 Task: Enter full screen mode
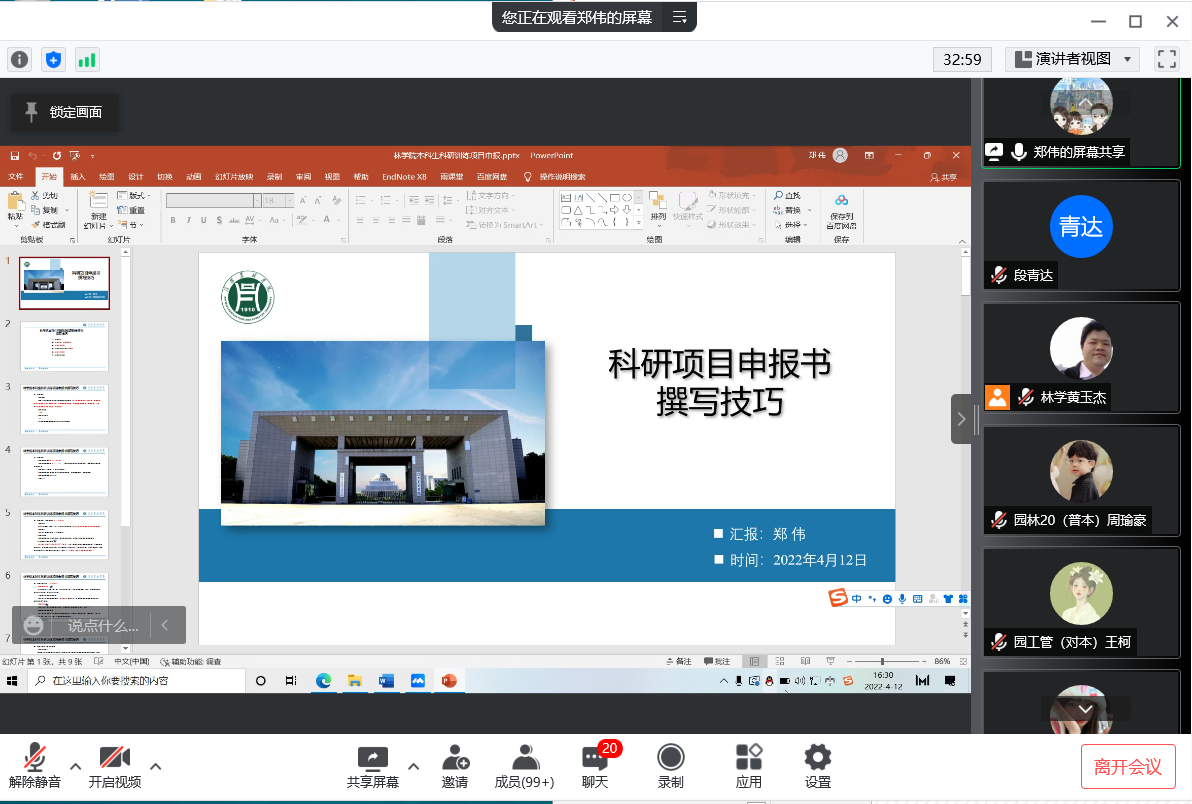[1166, 59]
